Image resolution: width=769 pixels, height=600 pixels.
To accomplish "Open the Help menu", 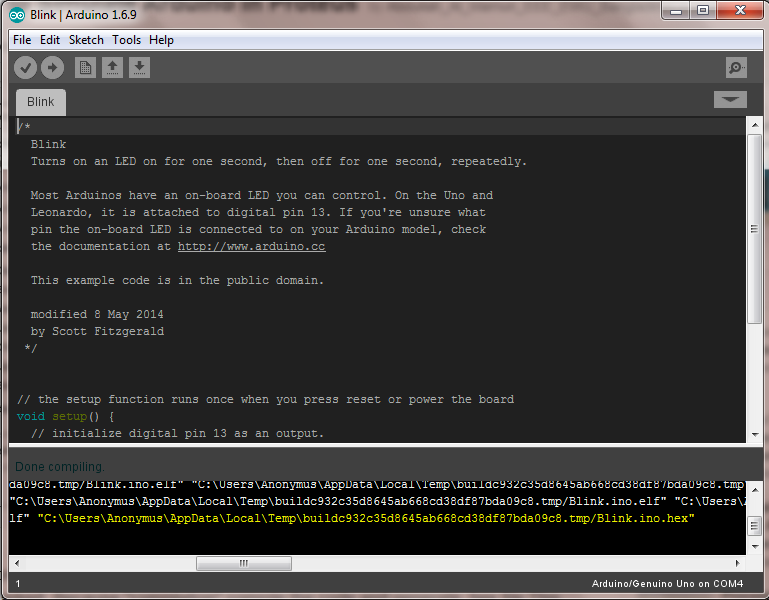I will (161, 40).
